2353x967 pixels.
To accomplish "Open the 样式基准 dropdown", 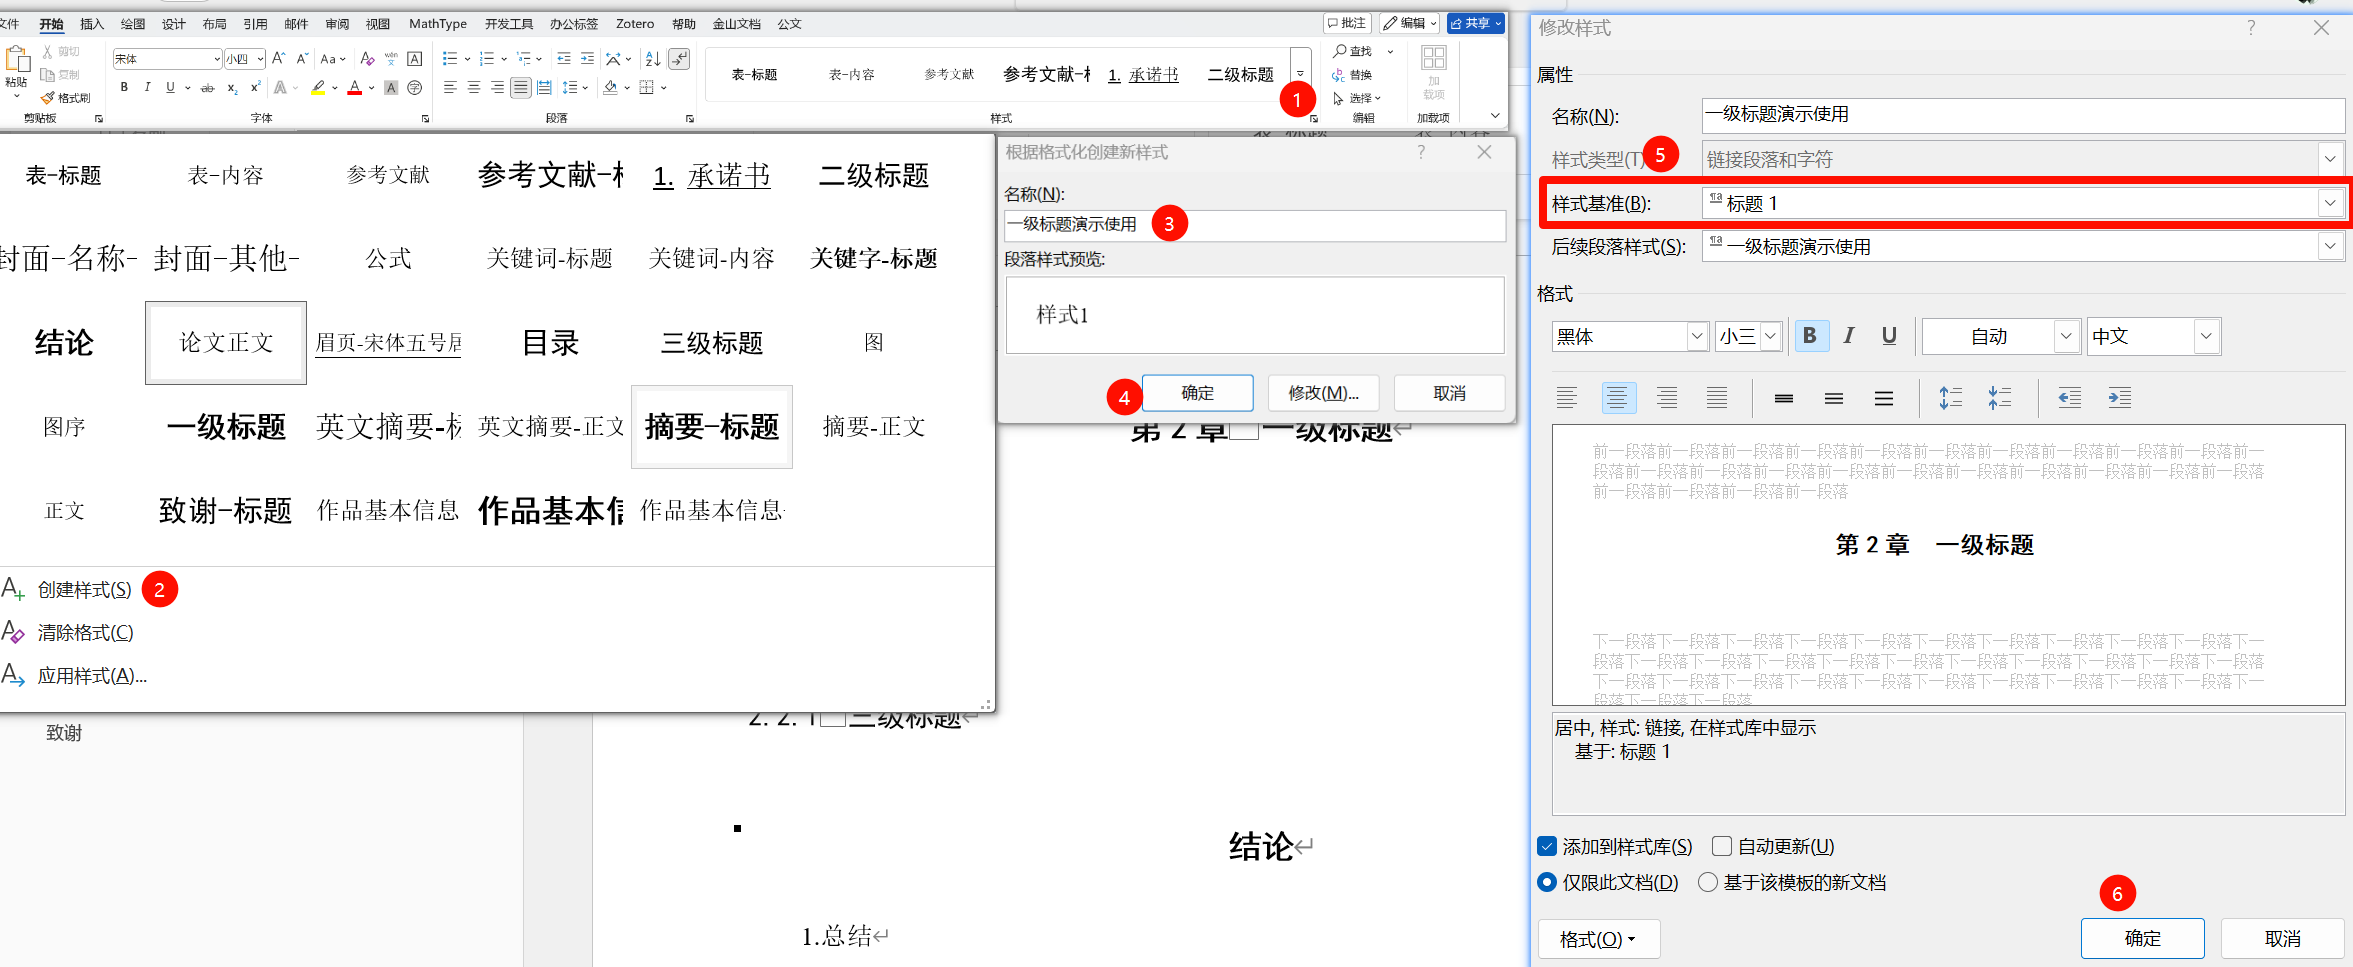I will point(2330,203).
